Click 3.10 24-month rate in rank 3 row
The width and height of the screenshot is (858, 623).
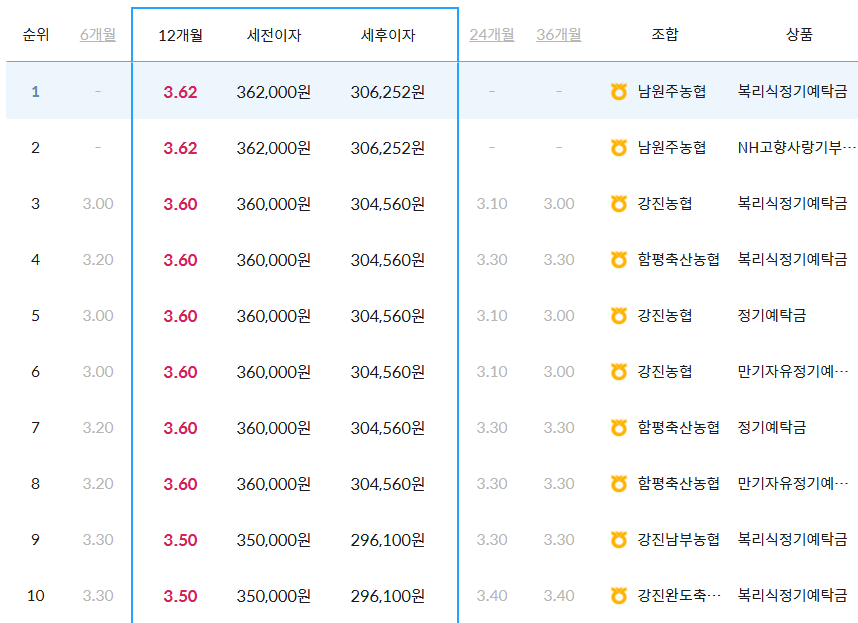[491, 203]
